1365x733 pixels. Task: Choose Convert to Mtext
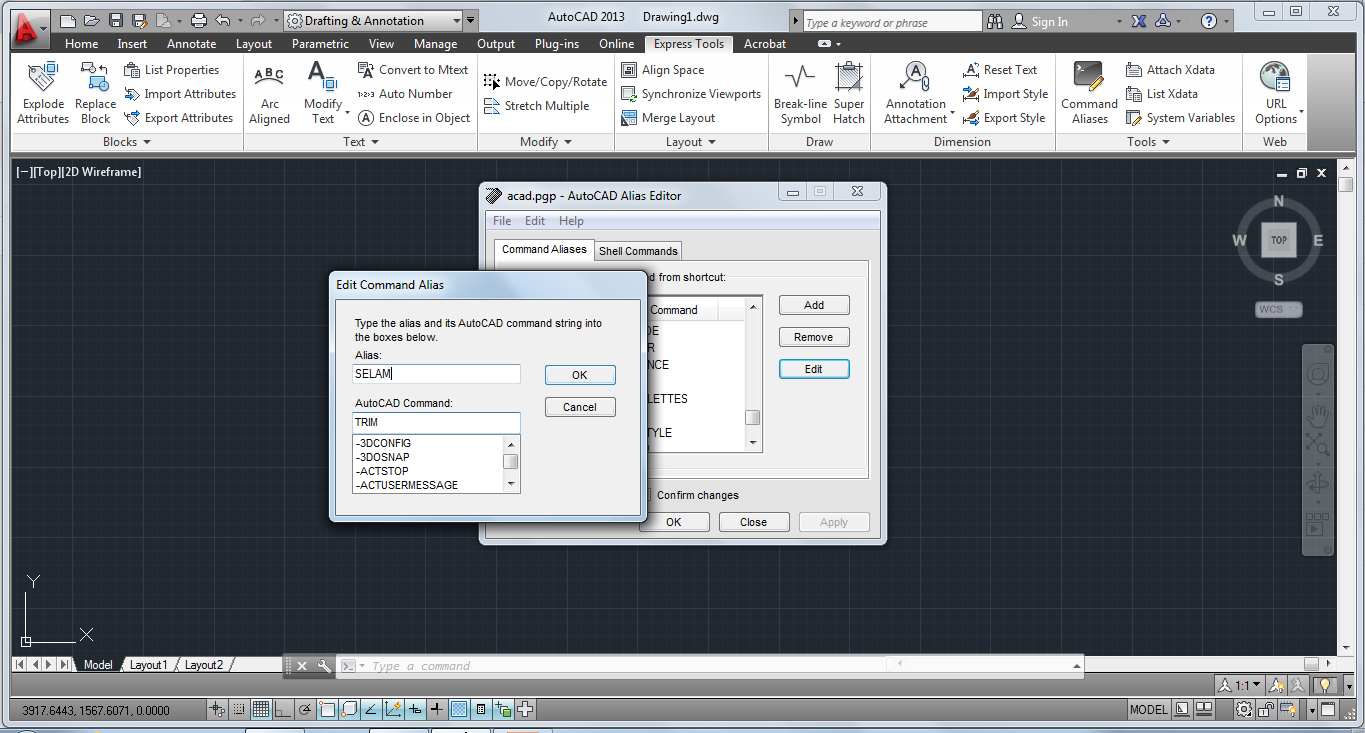coord(413,70)
